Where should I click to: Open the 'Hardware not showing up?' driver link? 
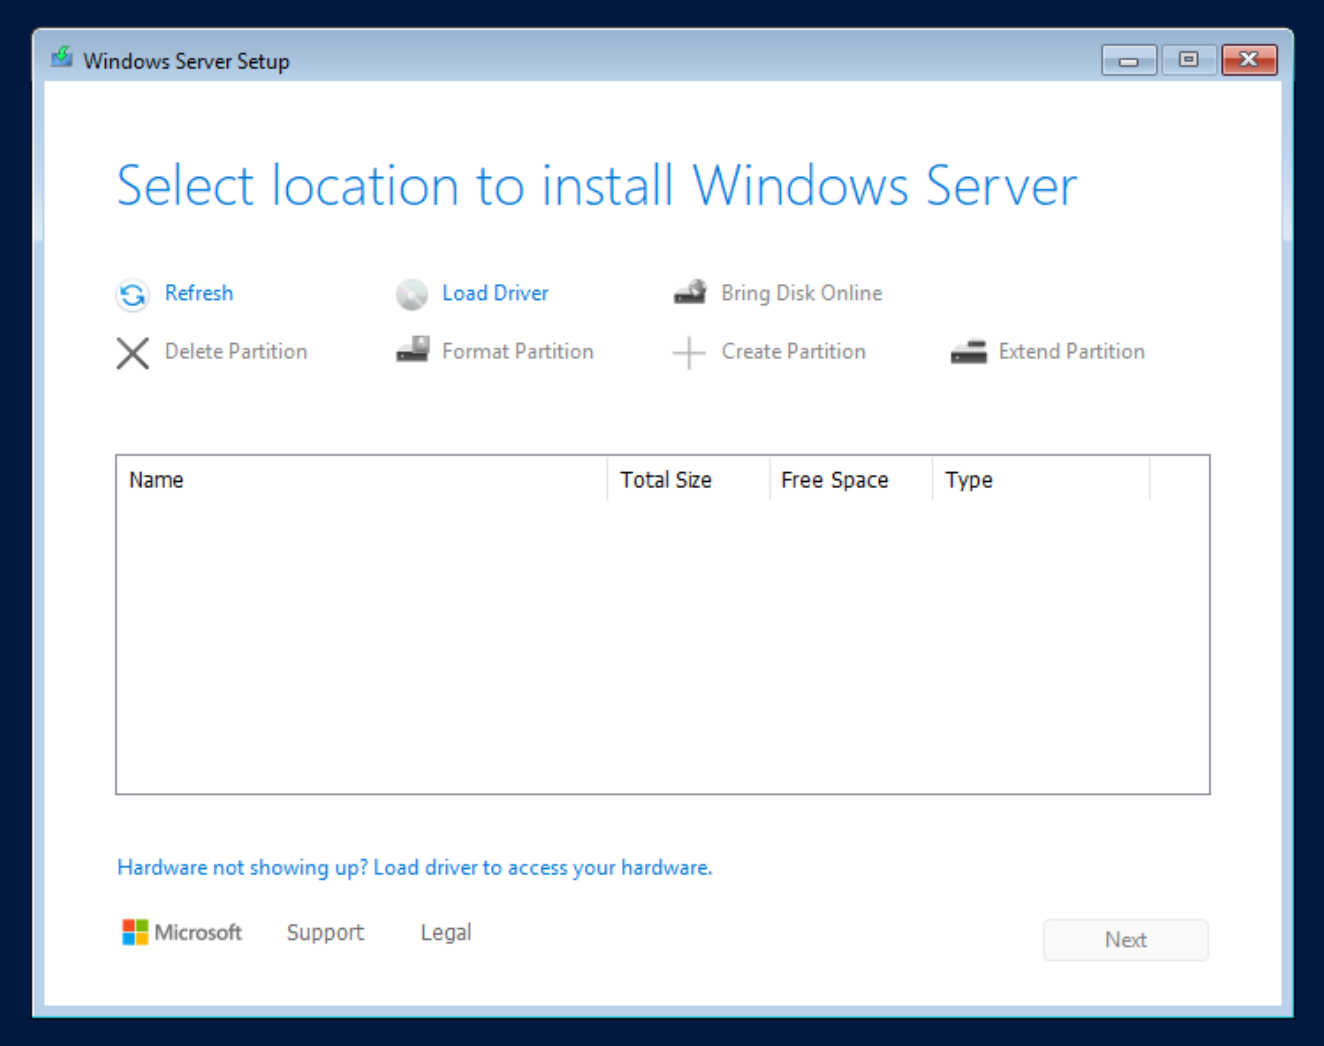point(415,867)
